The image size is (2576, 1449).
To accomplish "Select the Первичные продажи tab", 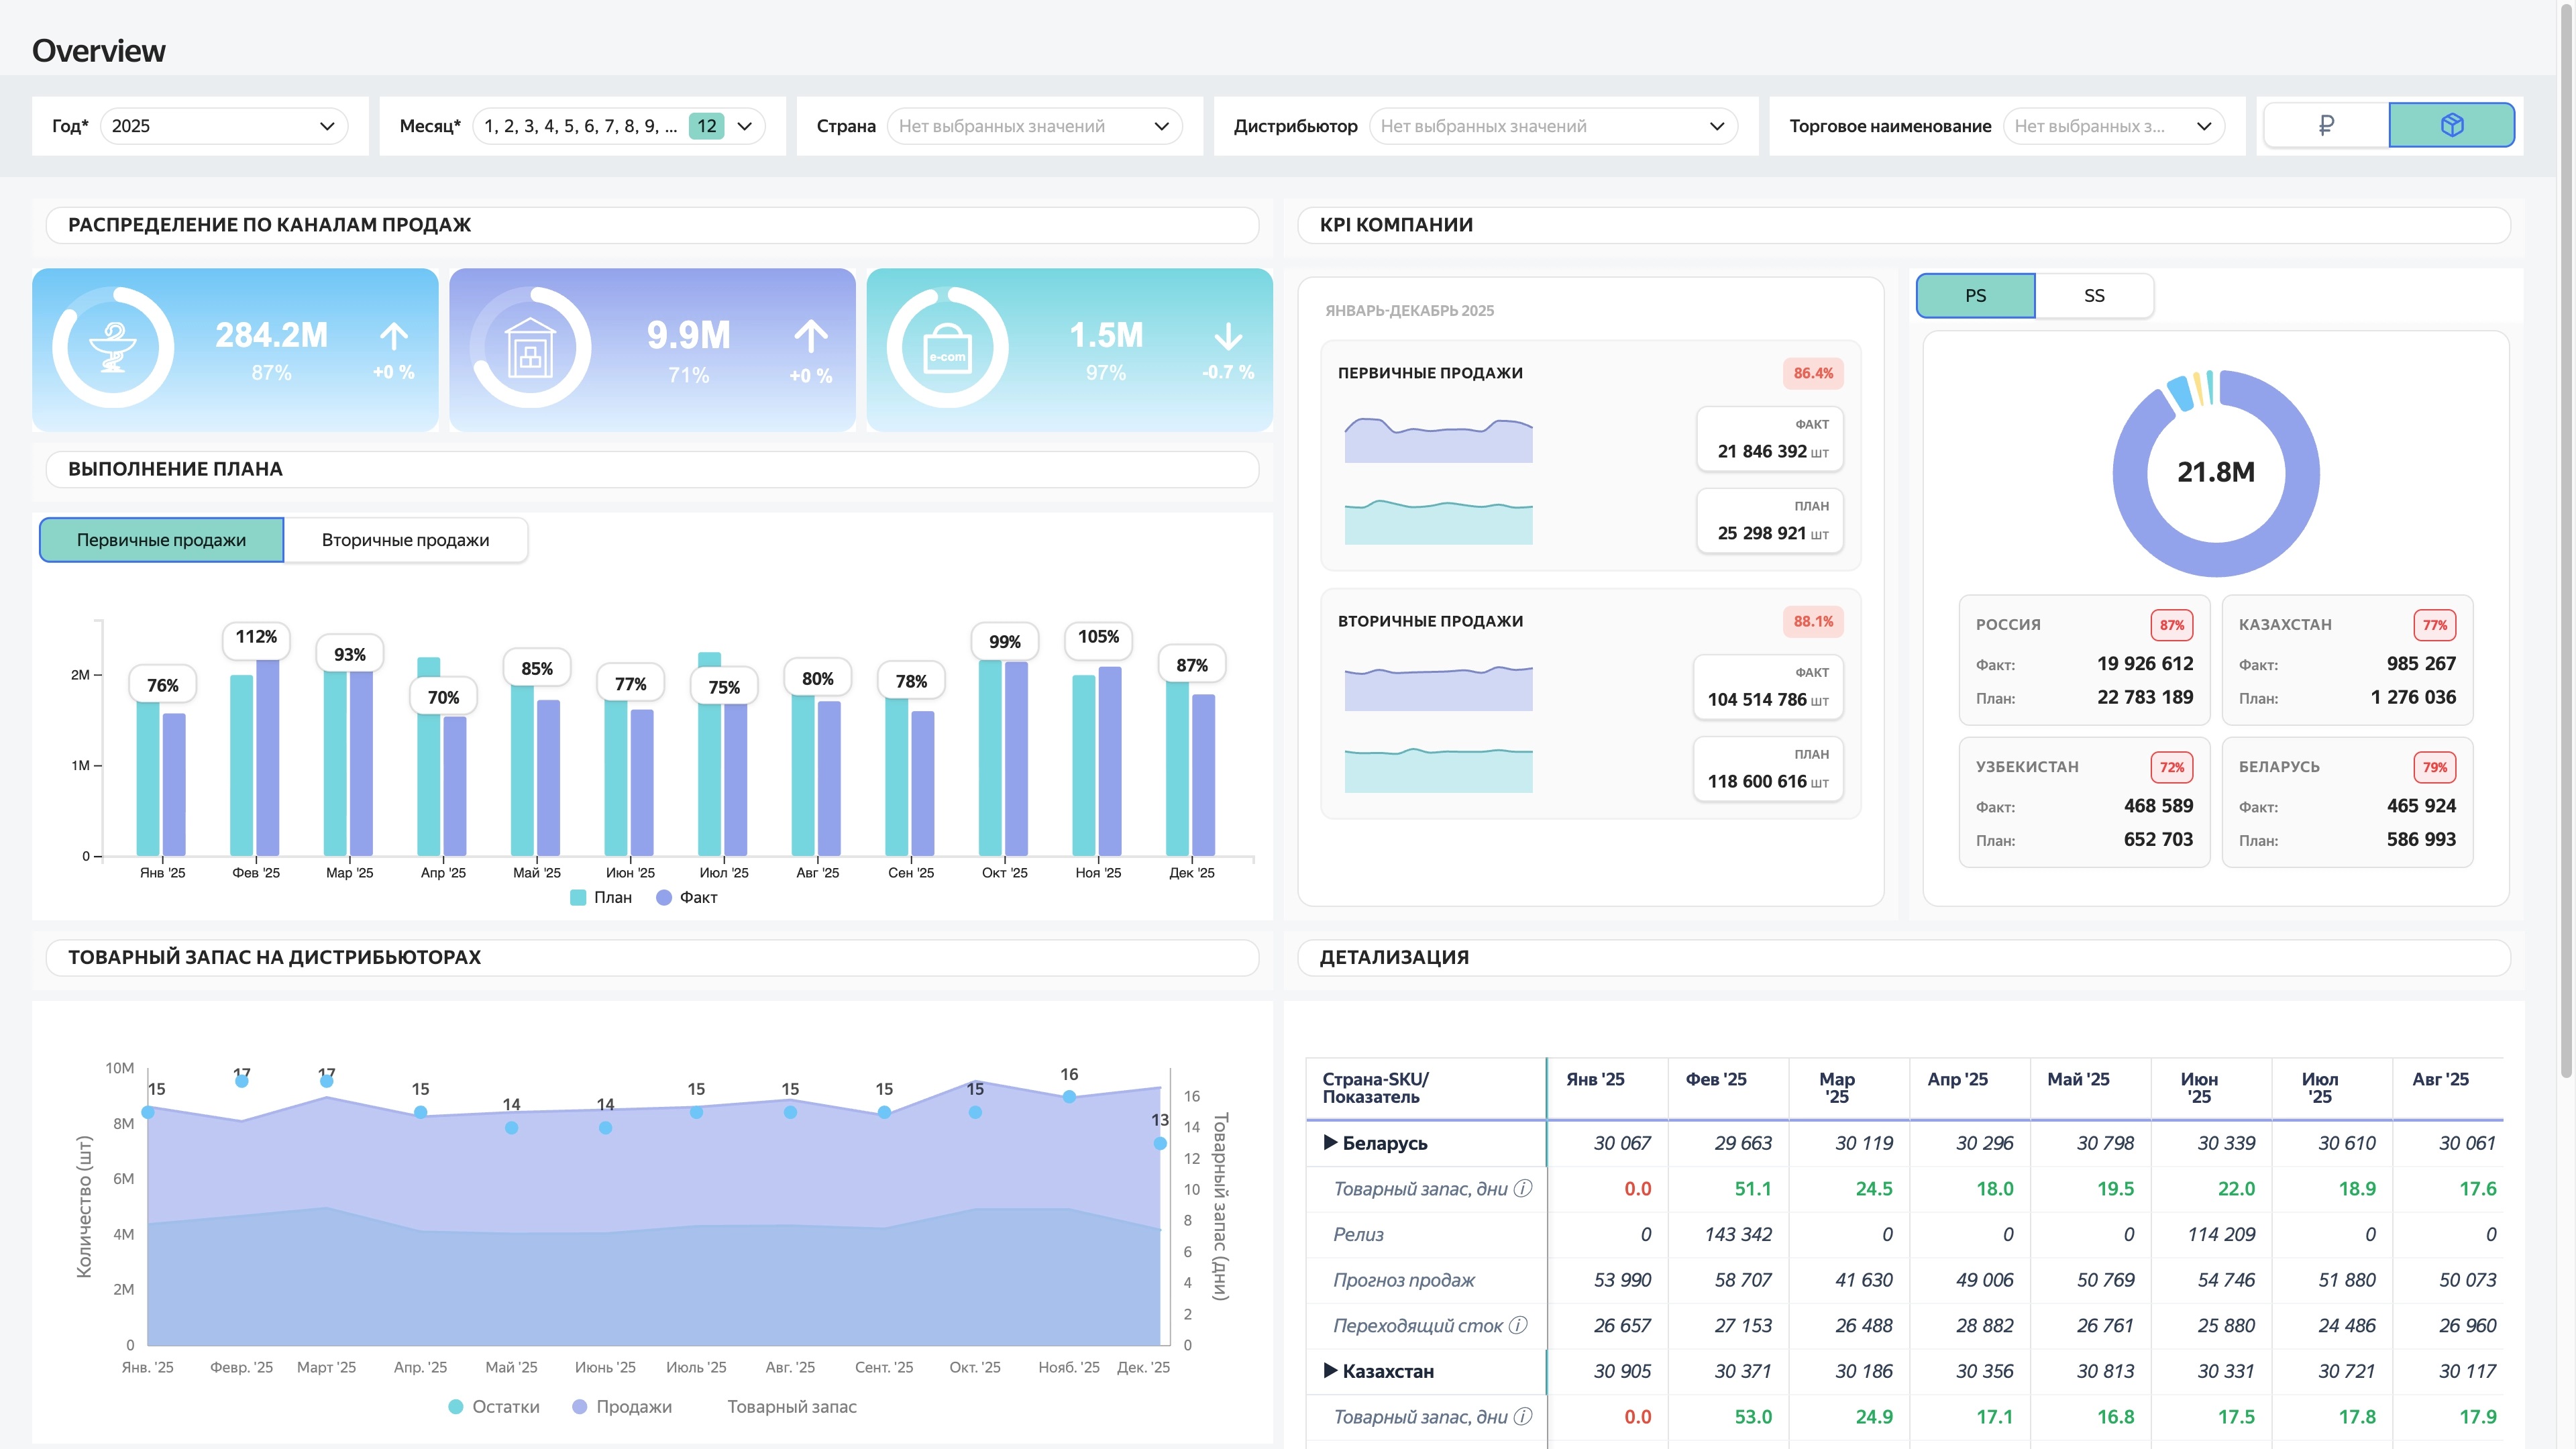I will click(161, 540).
